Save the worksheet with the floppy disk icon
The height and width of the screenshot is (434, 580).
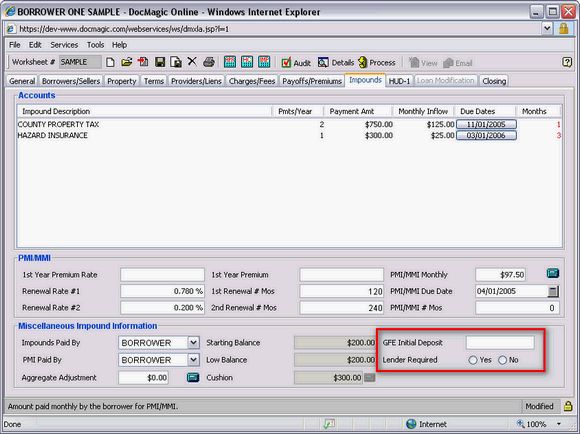[x=160, y=62]
